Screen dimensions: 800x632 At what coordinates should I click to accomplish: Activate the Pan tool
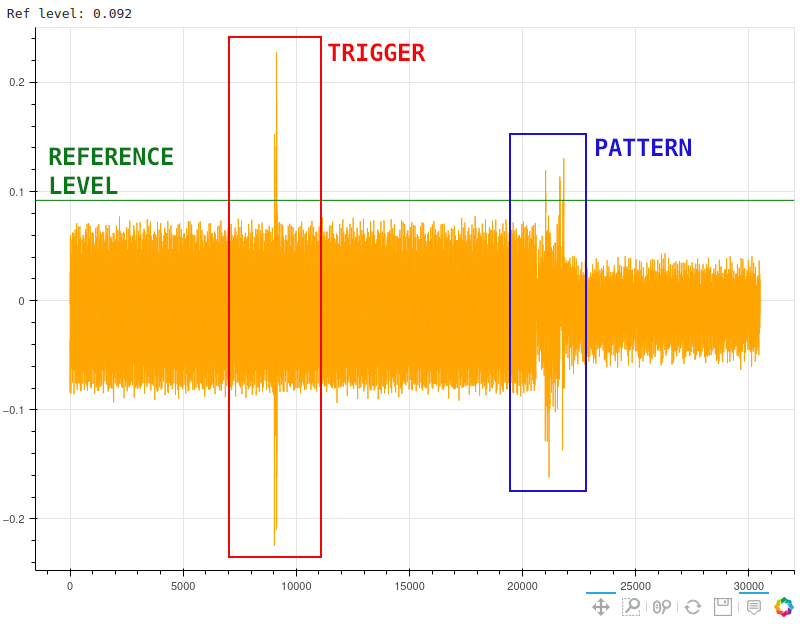point(601,607)
